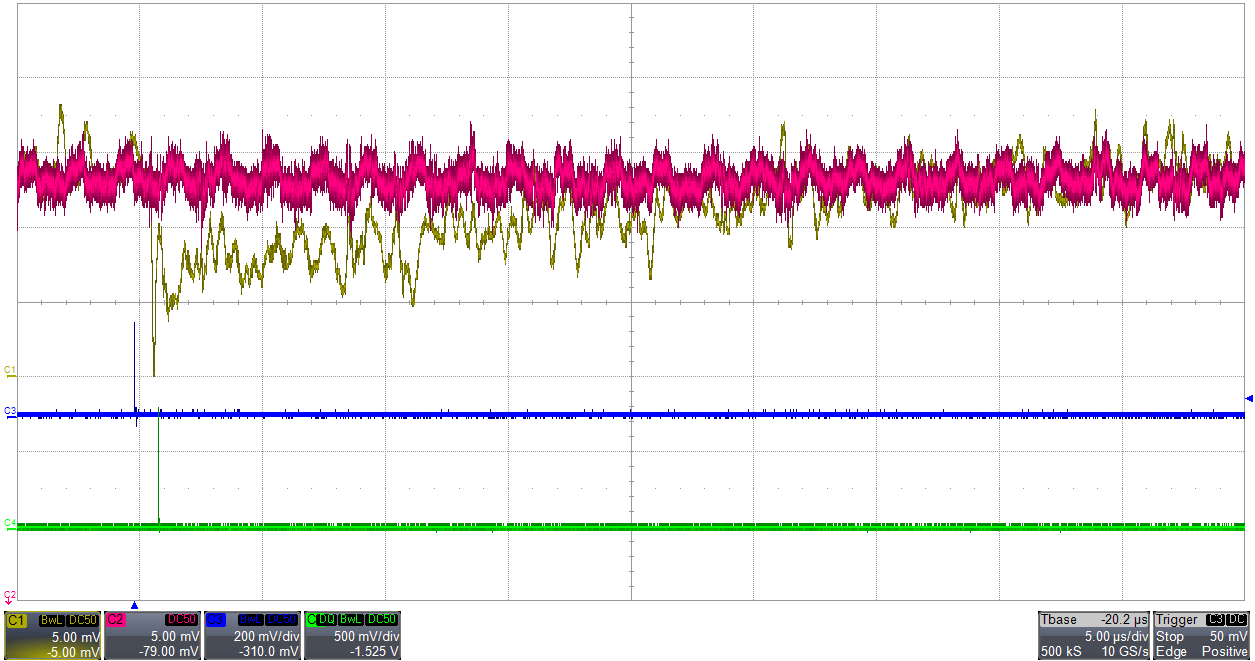Click the C3 -310.0 mV offset value

coord(268,652)
